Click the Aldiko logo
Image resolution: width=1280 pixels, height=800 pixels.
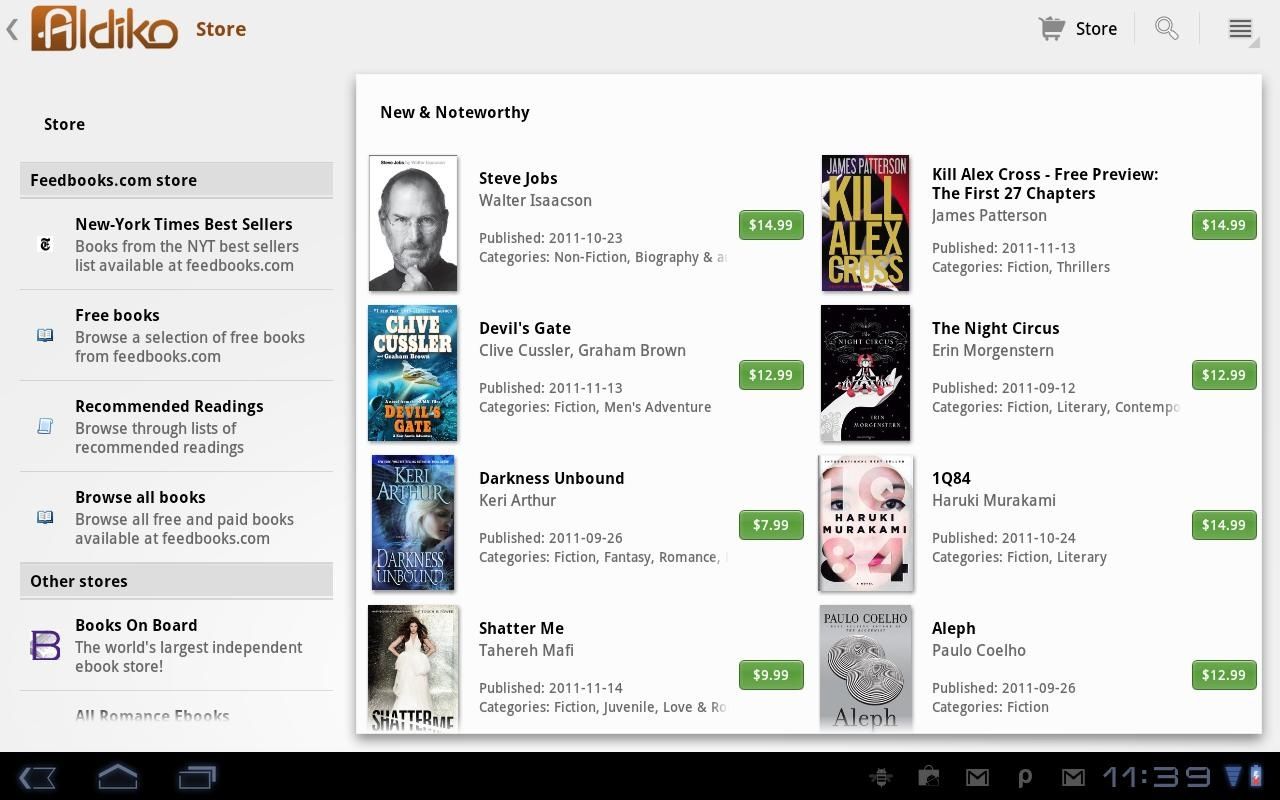point(104,29)
